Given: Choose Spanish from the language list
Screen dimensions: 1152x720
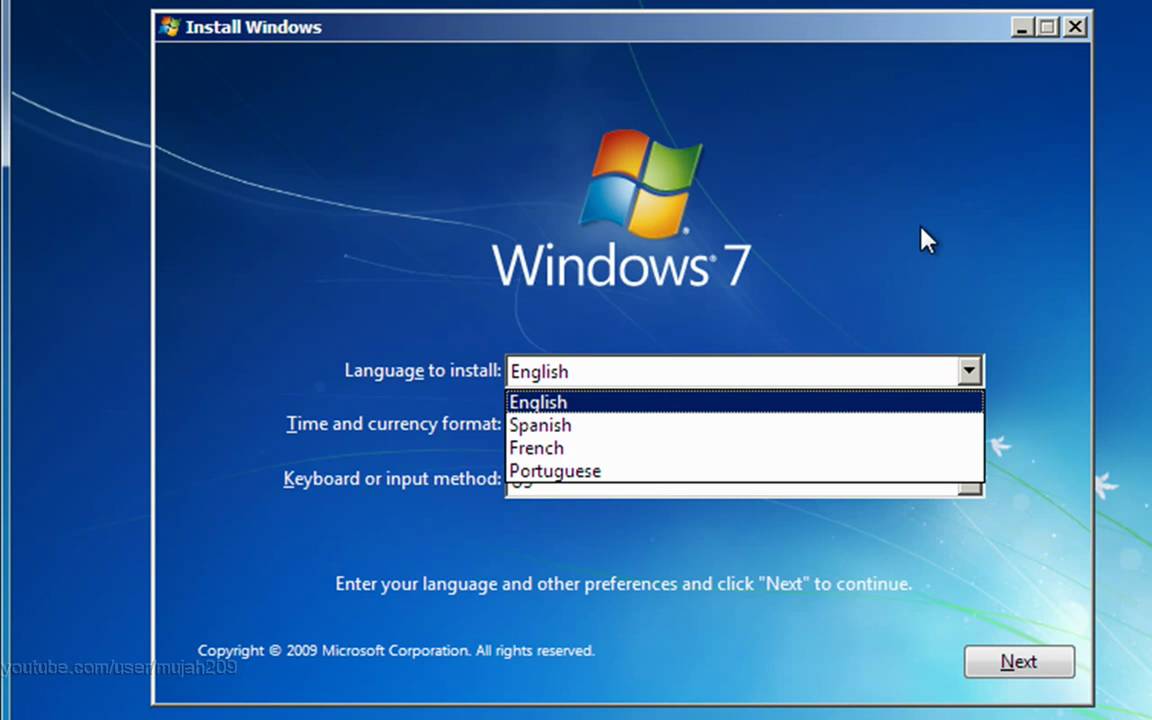Looking at the screenshot, I should click(x=745, y=425).
